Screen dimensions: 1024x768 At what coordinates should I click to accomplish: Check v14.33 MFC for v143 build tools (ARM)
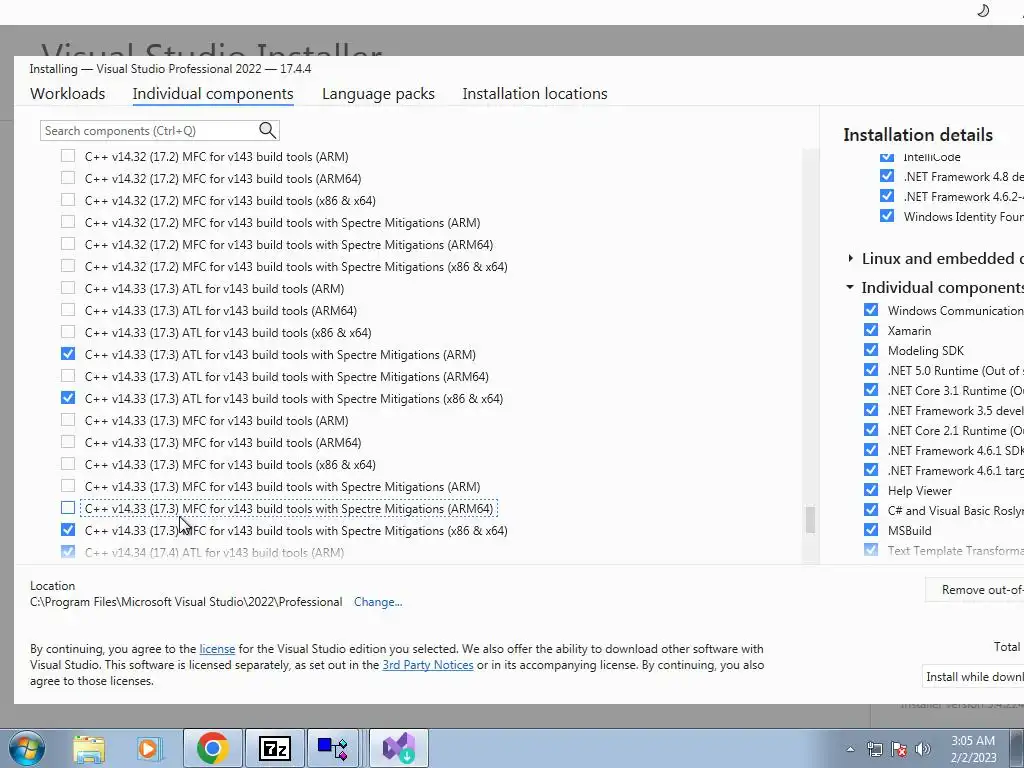(x=68, y=420)
